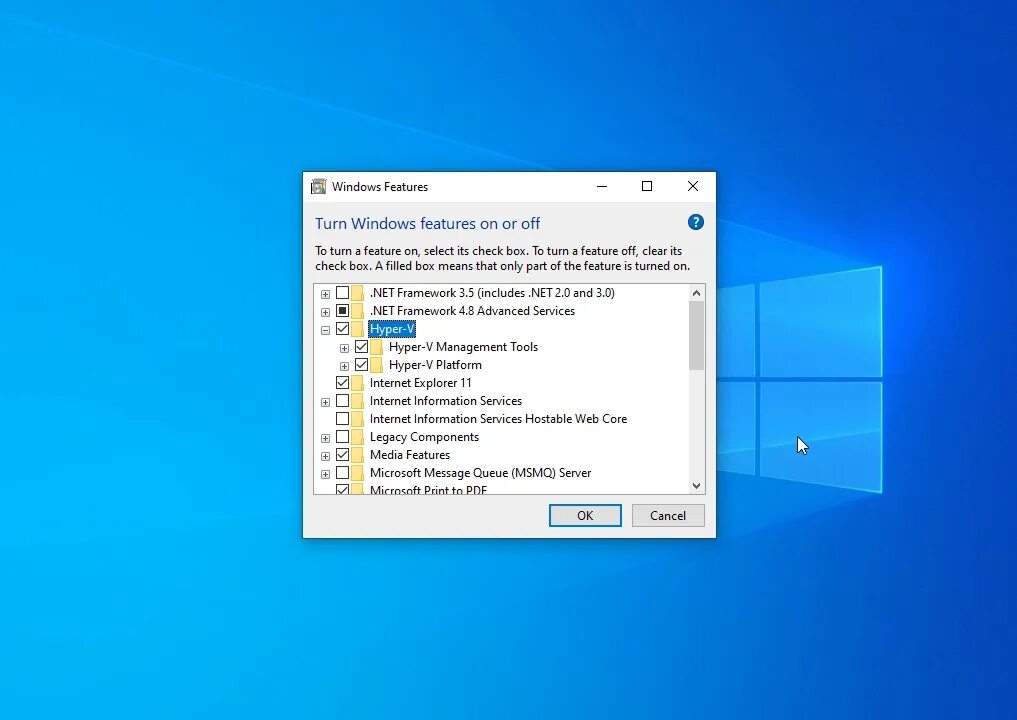Image resolution: width=1017 pixels, height=720 pixels.
Task: Select the Legacy Components label
Action: coord(424,437)
